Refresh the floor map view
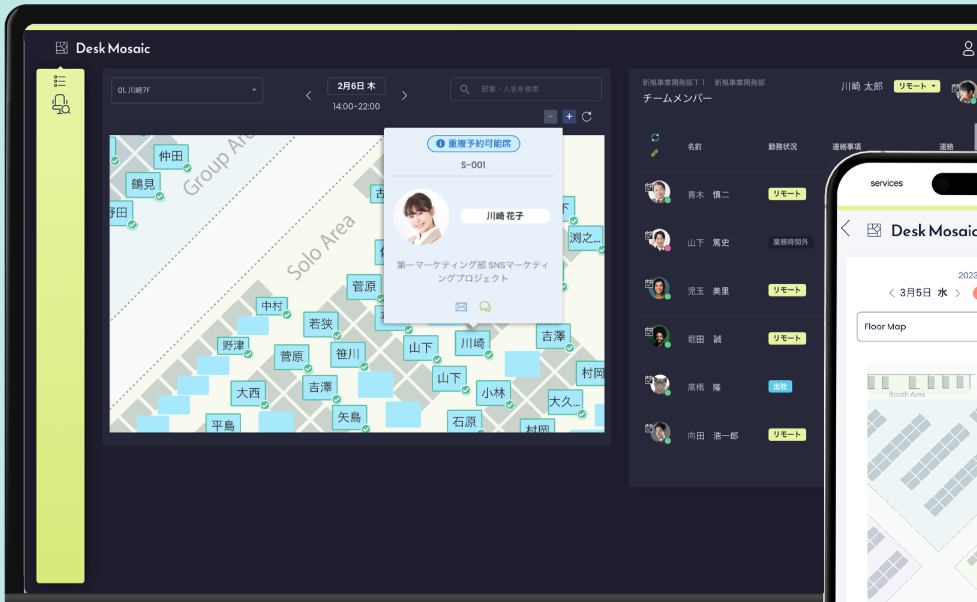The image size is (977, 602). tap(587, 117)
